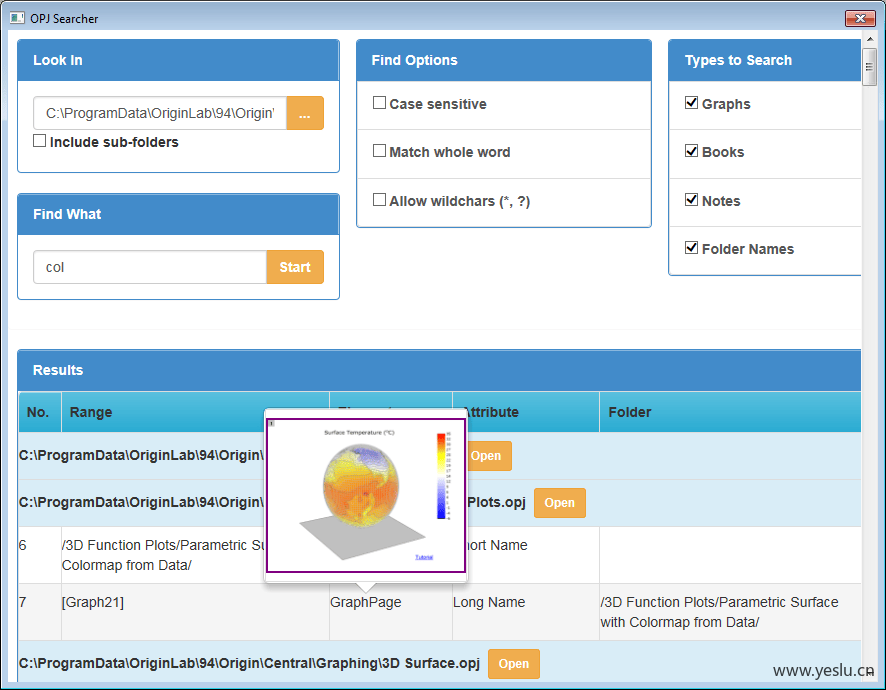
Task: Enable the Include sub-folders checkbox
Action: pyautogui.click(x=40, y=141)
